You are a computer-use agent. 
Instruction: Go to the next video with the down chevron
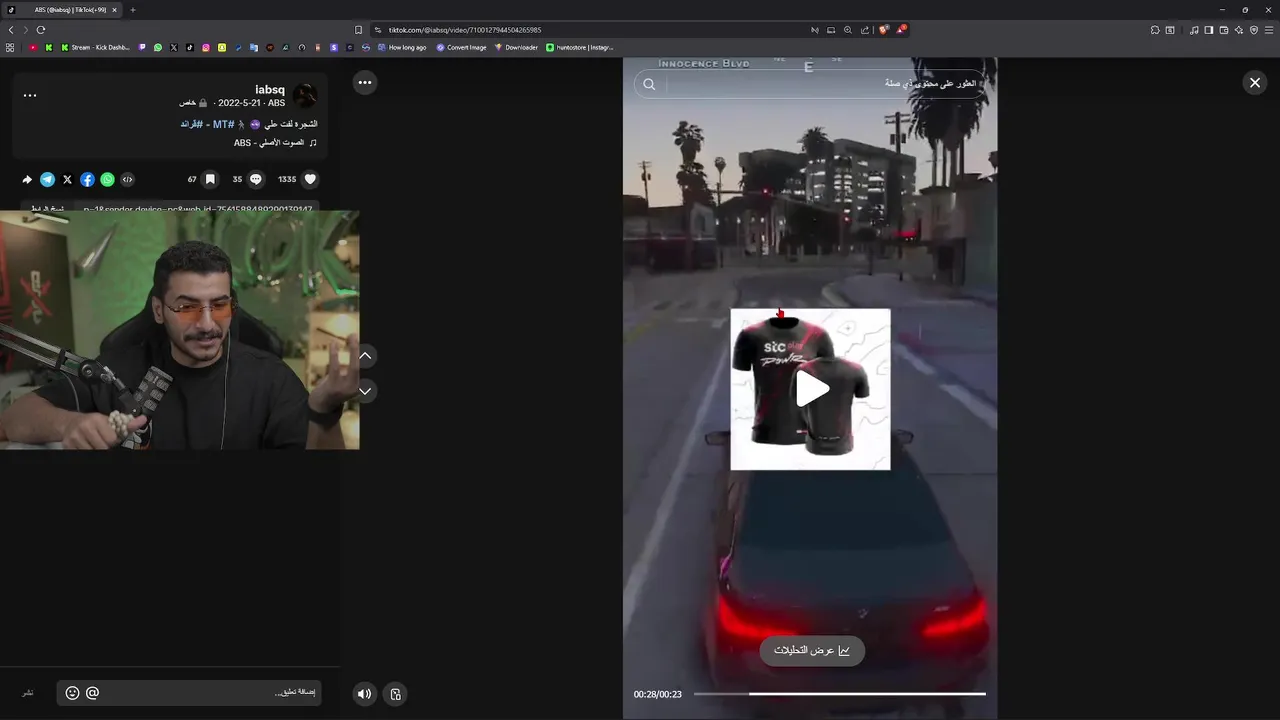click(x=365, y=391)
